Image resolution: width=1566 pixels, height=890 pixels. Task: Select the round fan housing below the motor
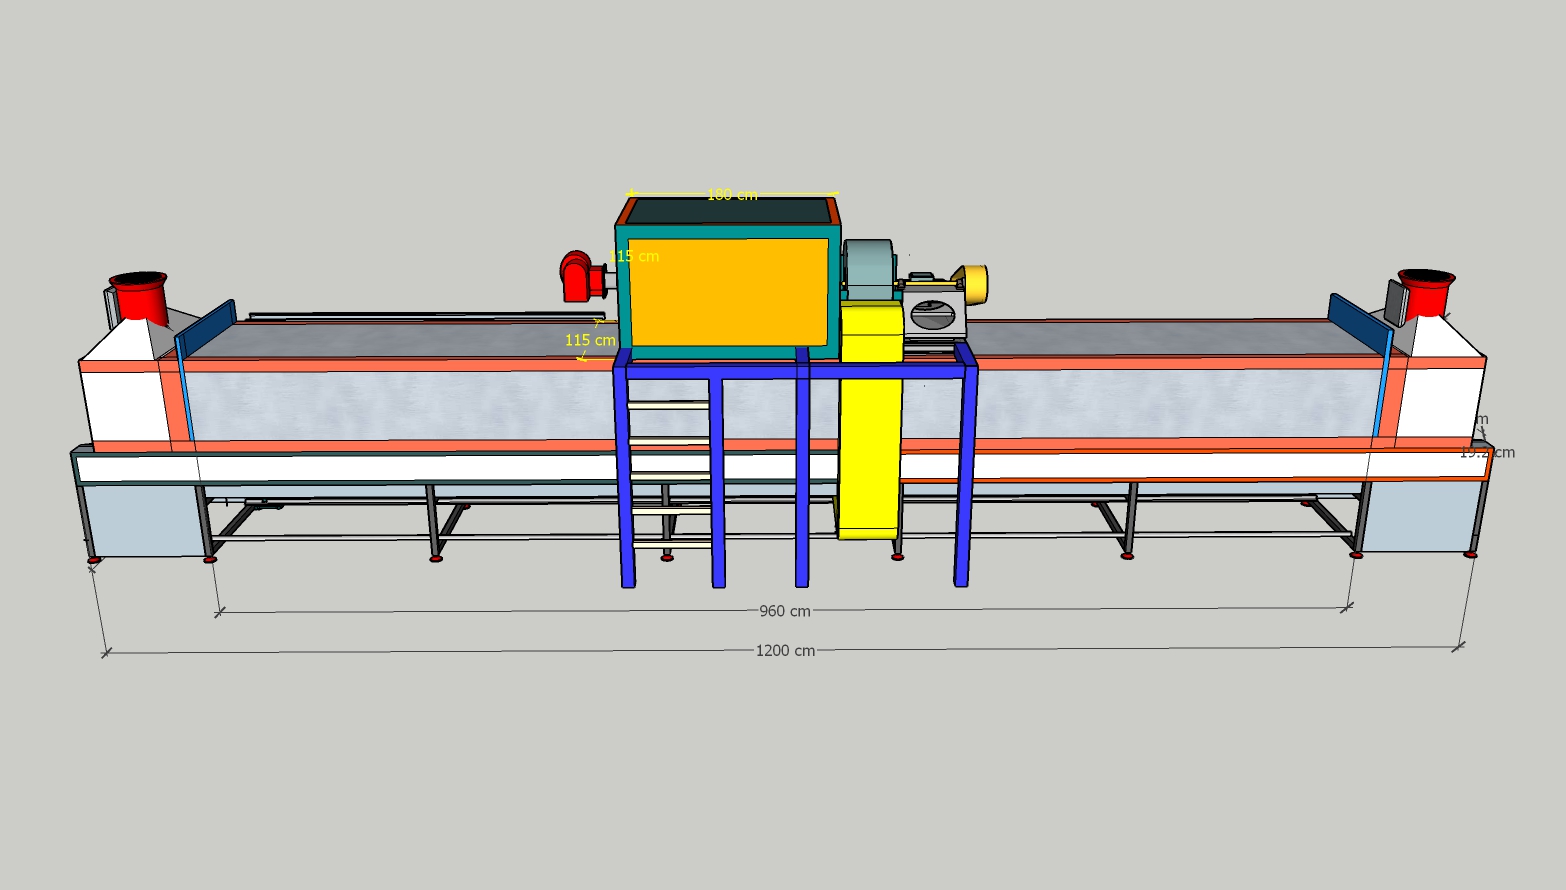point(933,316)
